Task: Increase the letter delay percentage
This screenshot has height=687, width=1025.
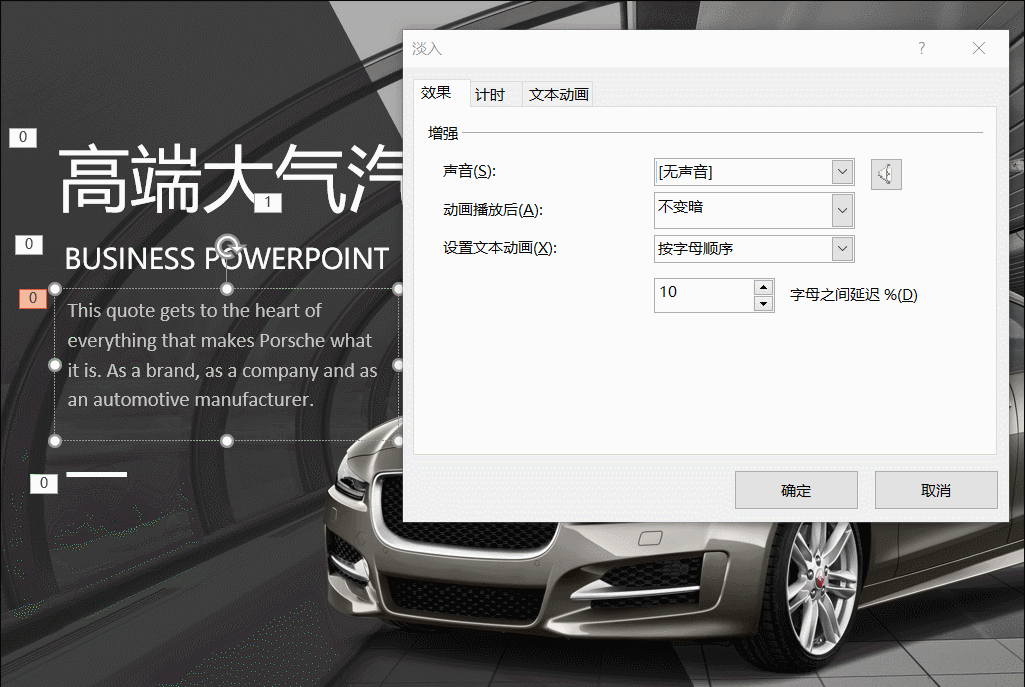Action: click(x=764, y=288)
